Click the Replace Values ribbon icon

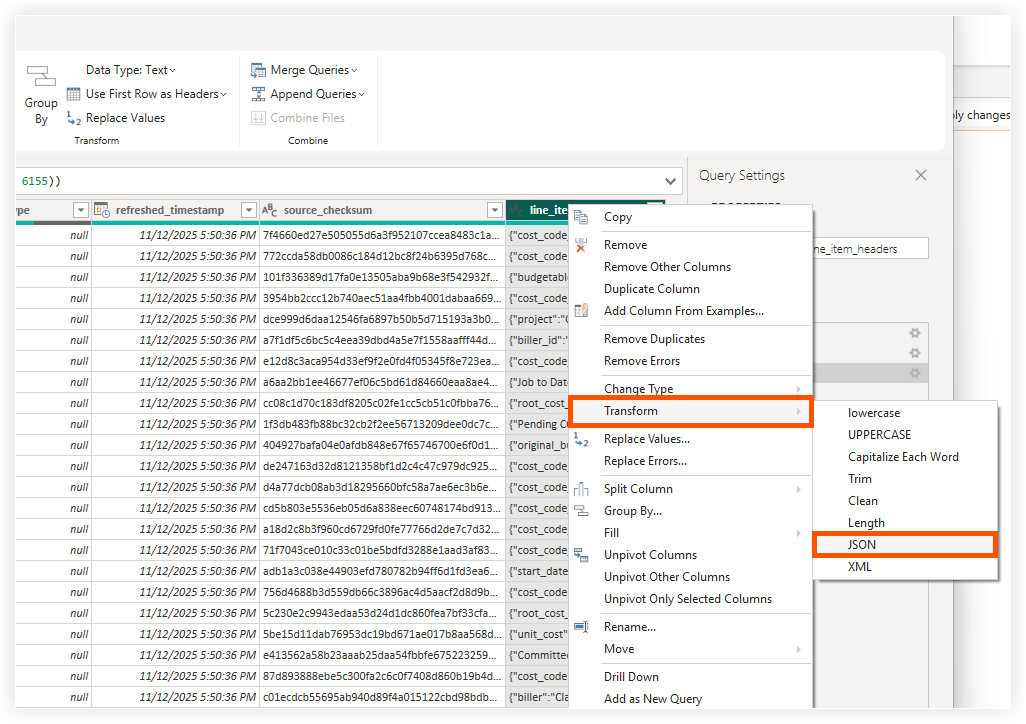pos(73,117)
